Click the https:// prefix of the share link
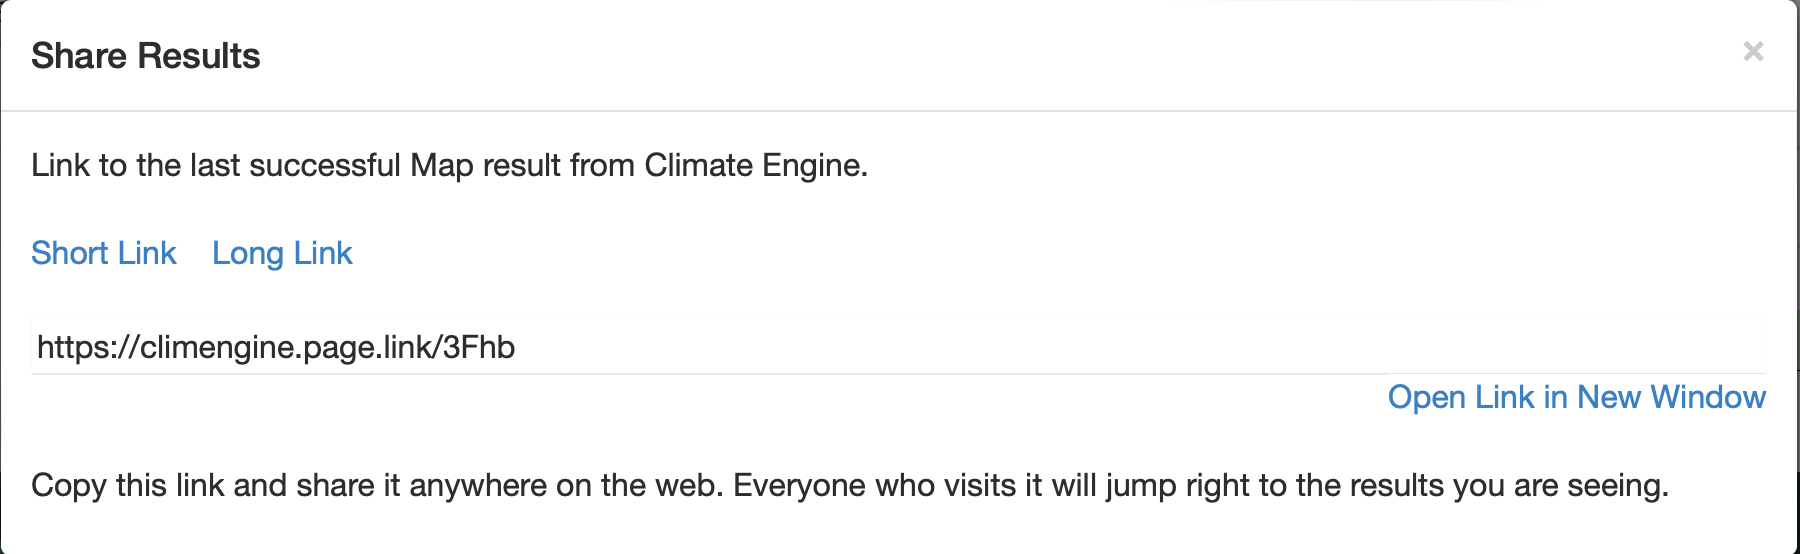This screenshot has height=554, width=1800. click(x=85, y=347)
